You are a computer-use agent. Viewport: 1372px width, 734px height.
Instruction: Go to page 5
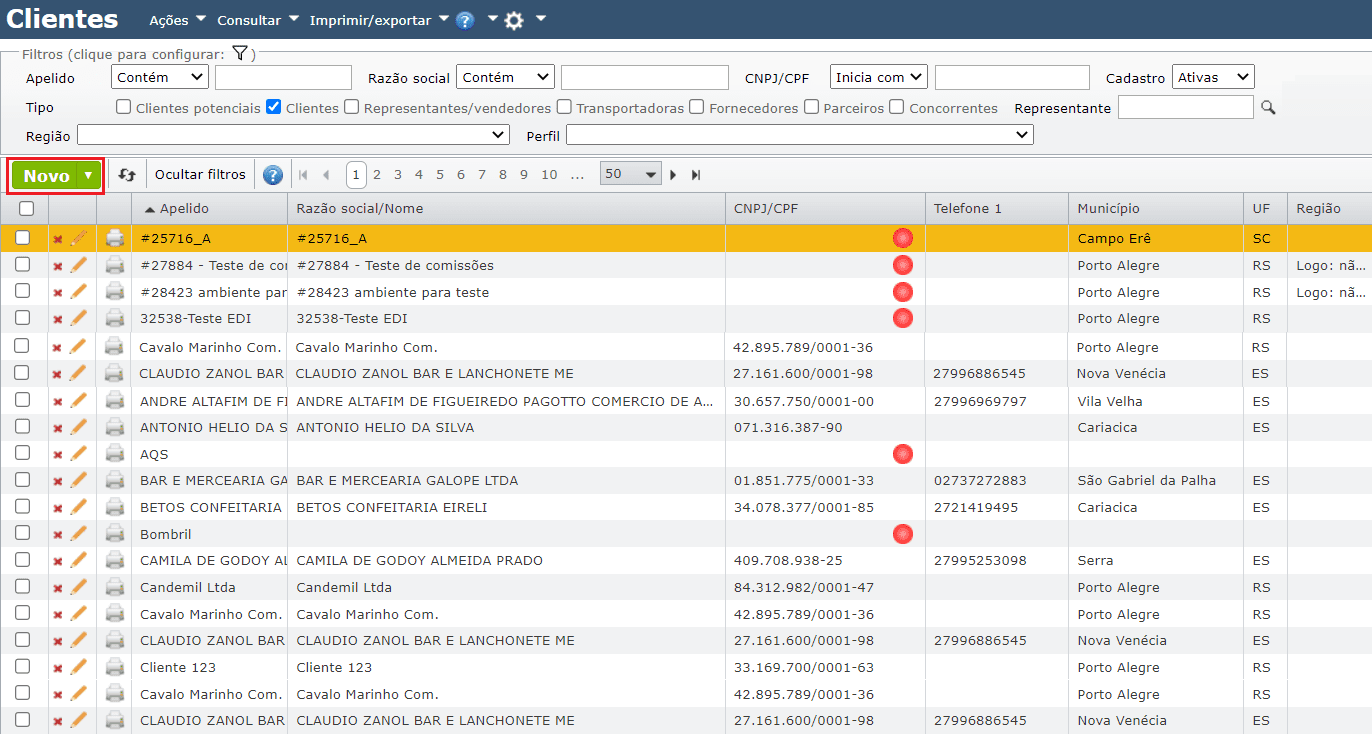(440, 174)
